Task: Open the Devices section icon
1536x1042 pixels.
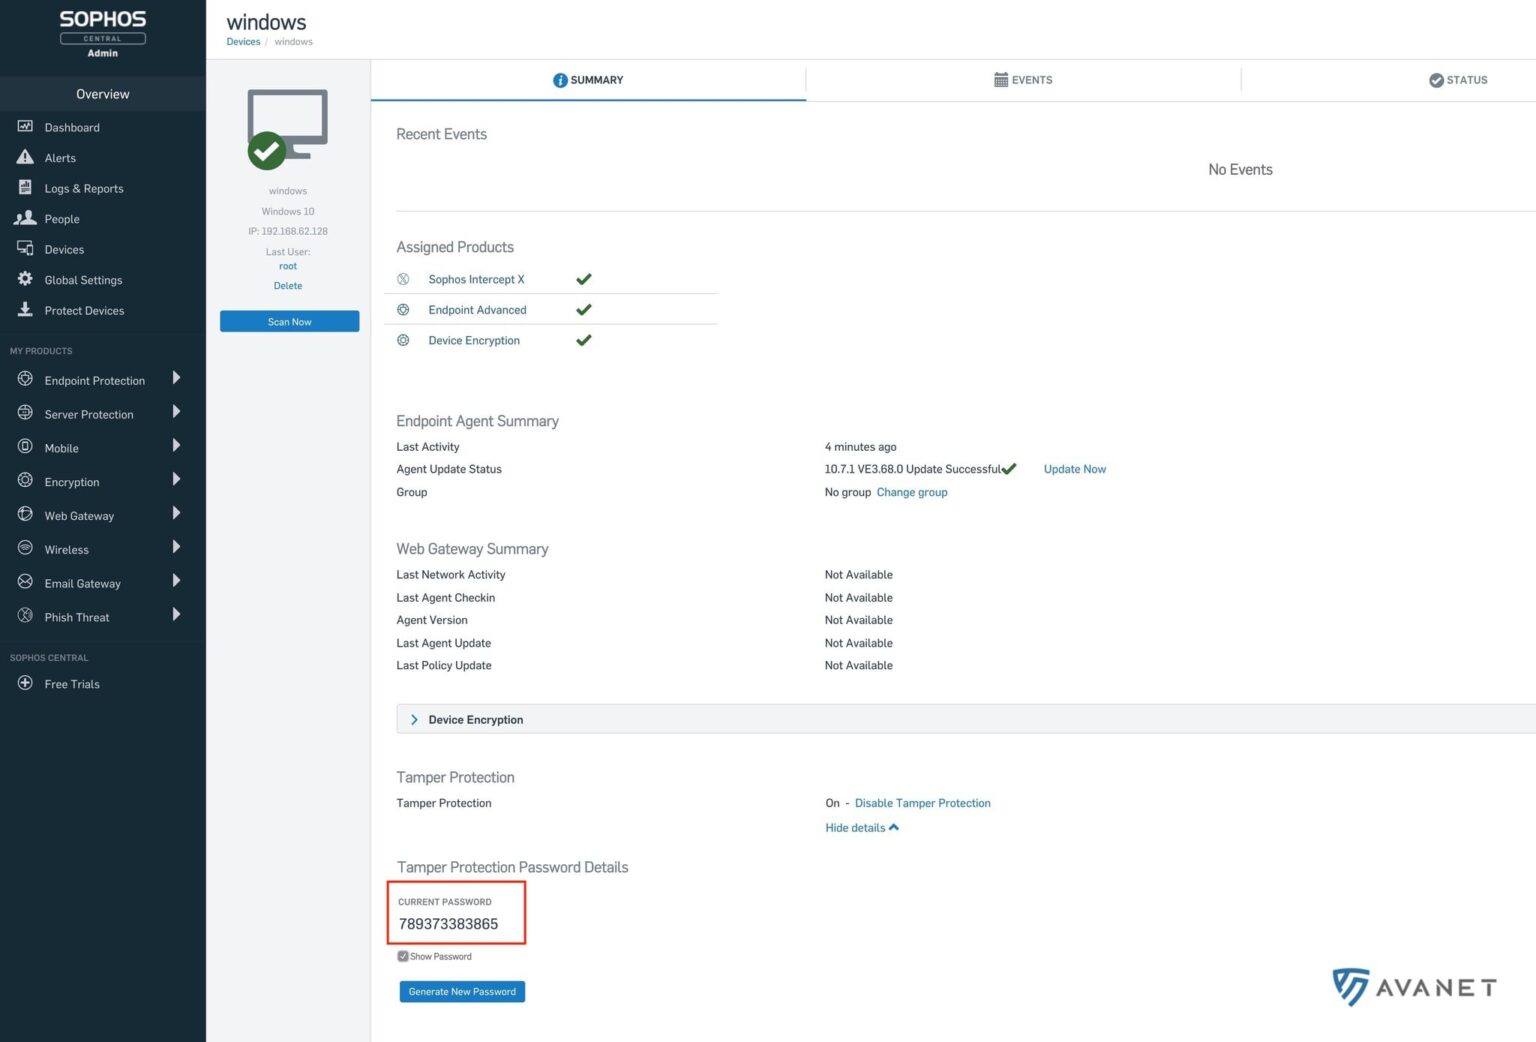Action: coord(25,249)
